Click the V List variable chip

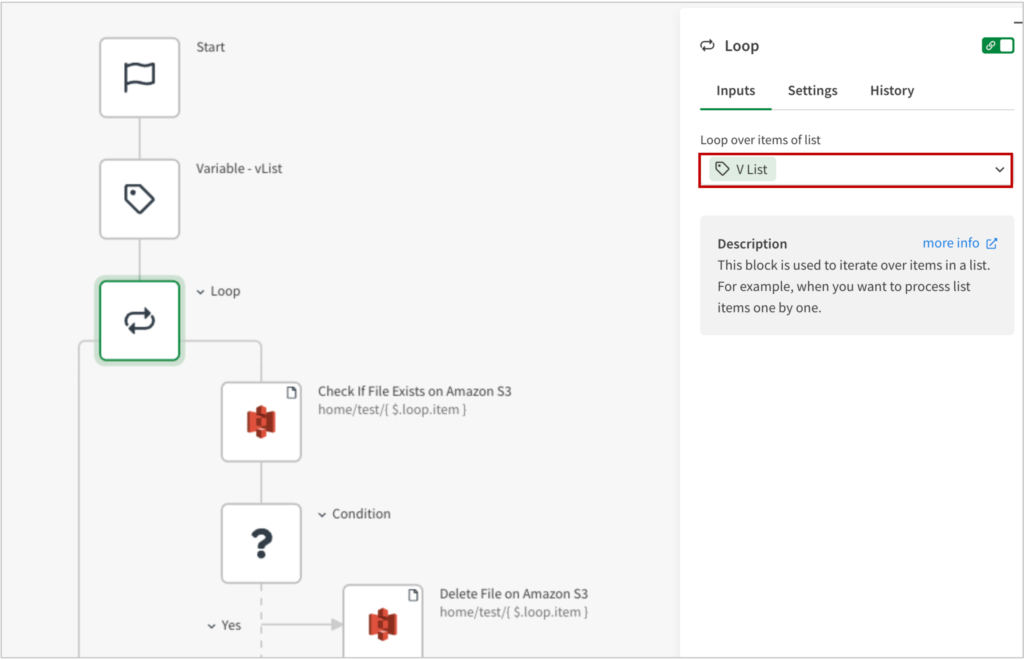coord(742,170)
